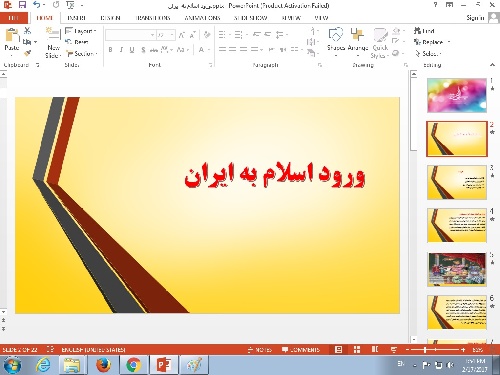Viewport: 500px width, 375px height.
Task: Open the Select dropdown in Editing group
Action: [x=428, y=53]
